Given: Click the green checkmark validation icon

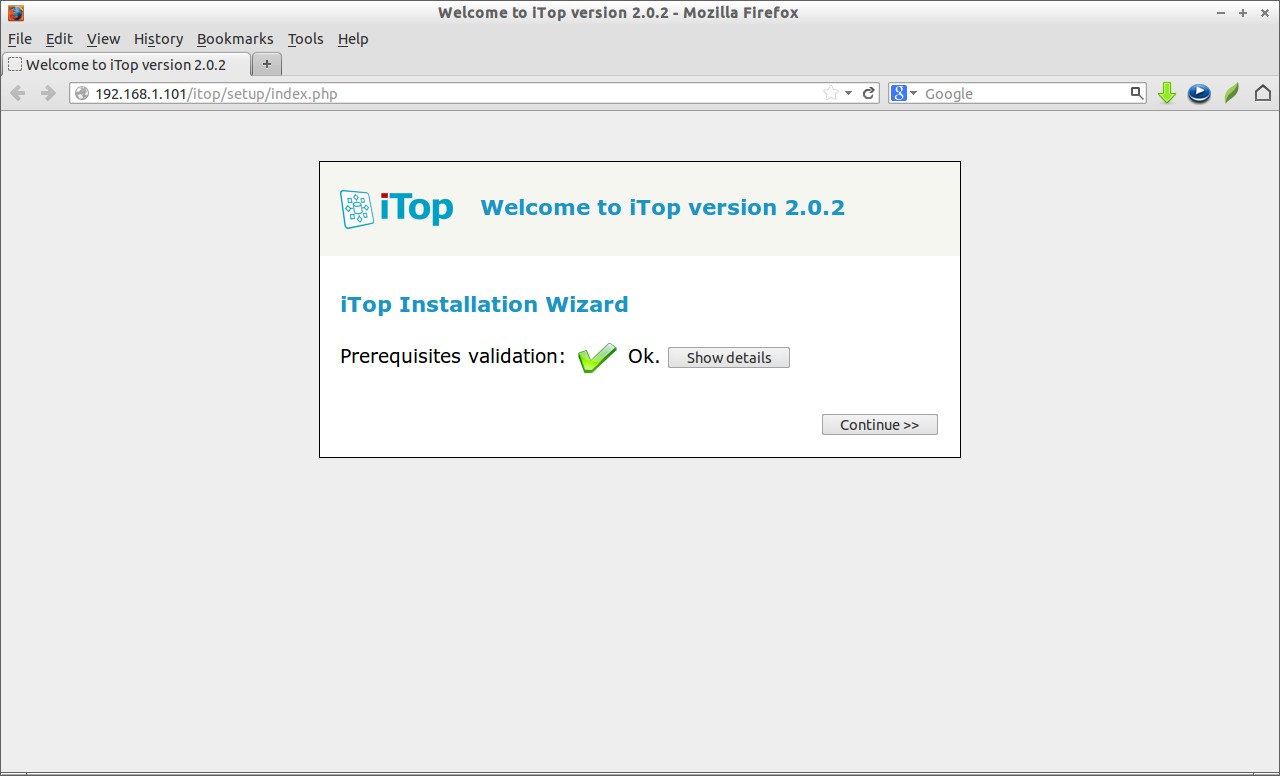Looking at the screenshot, I should (597, 357).
